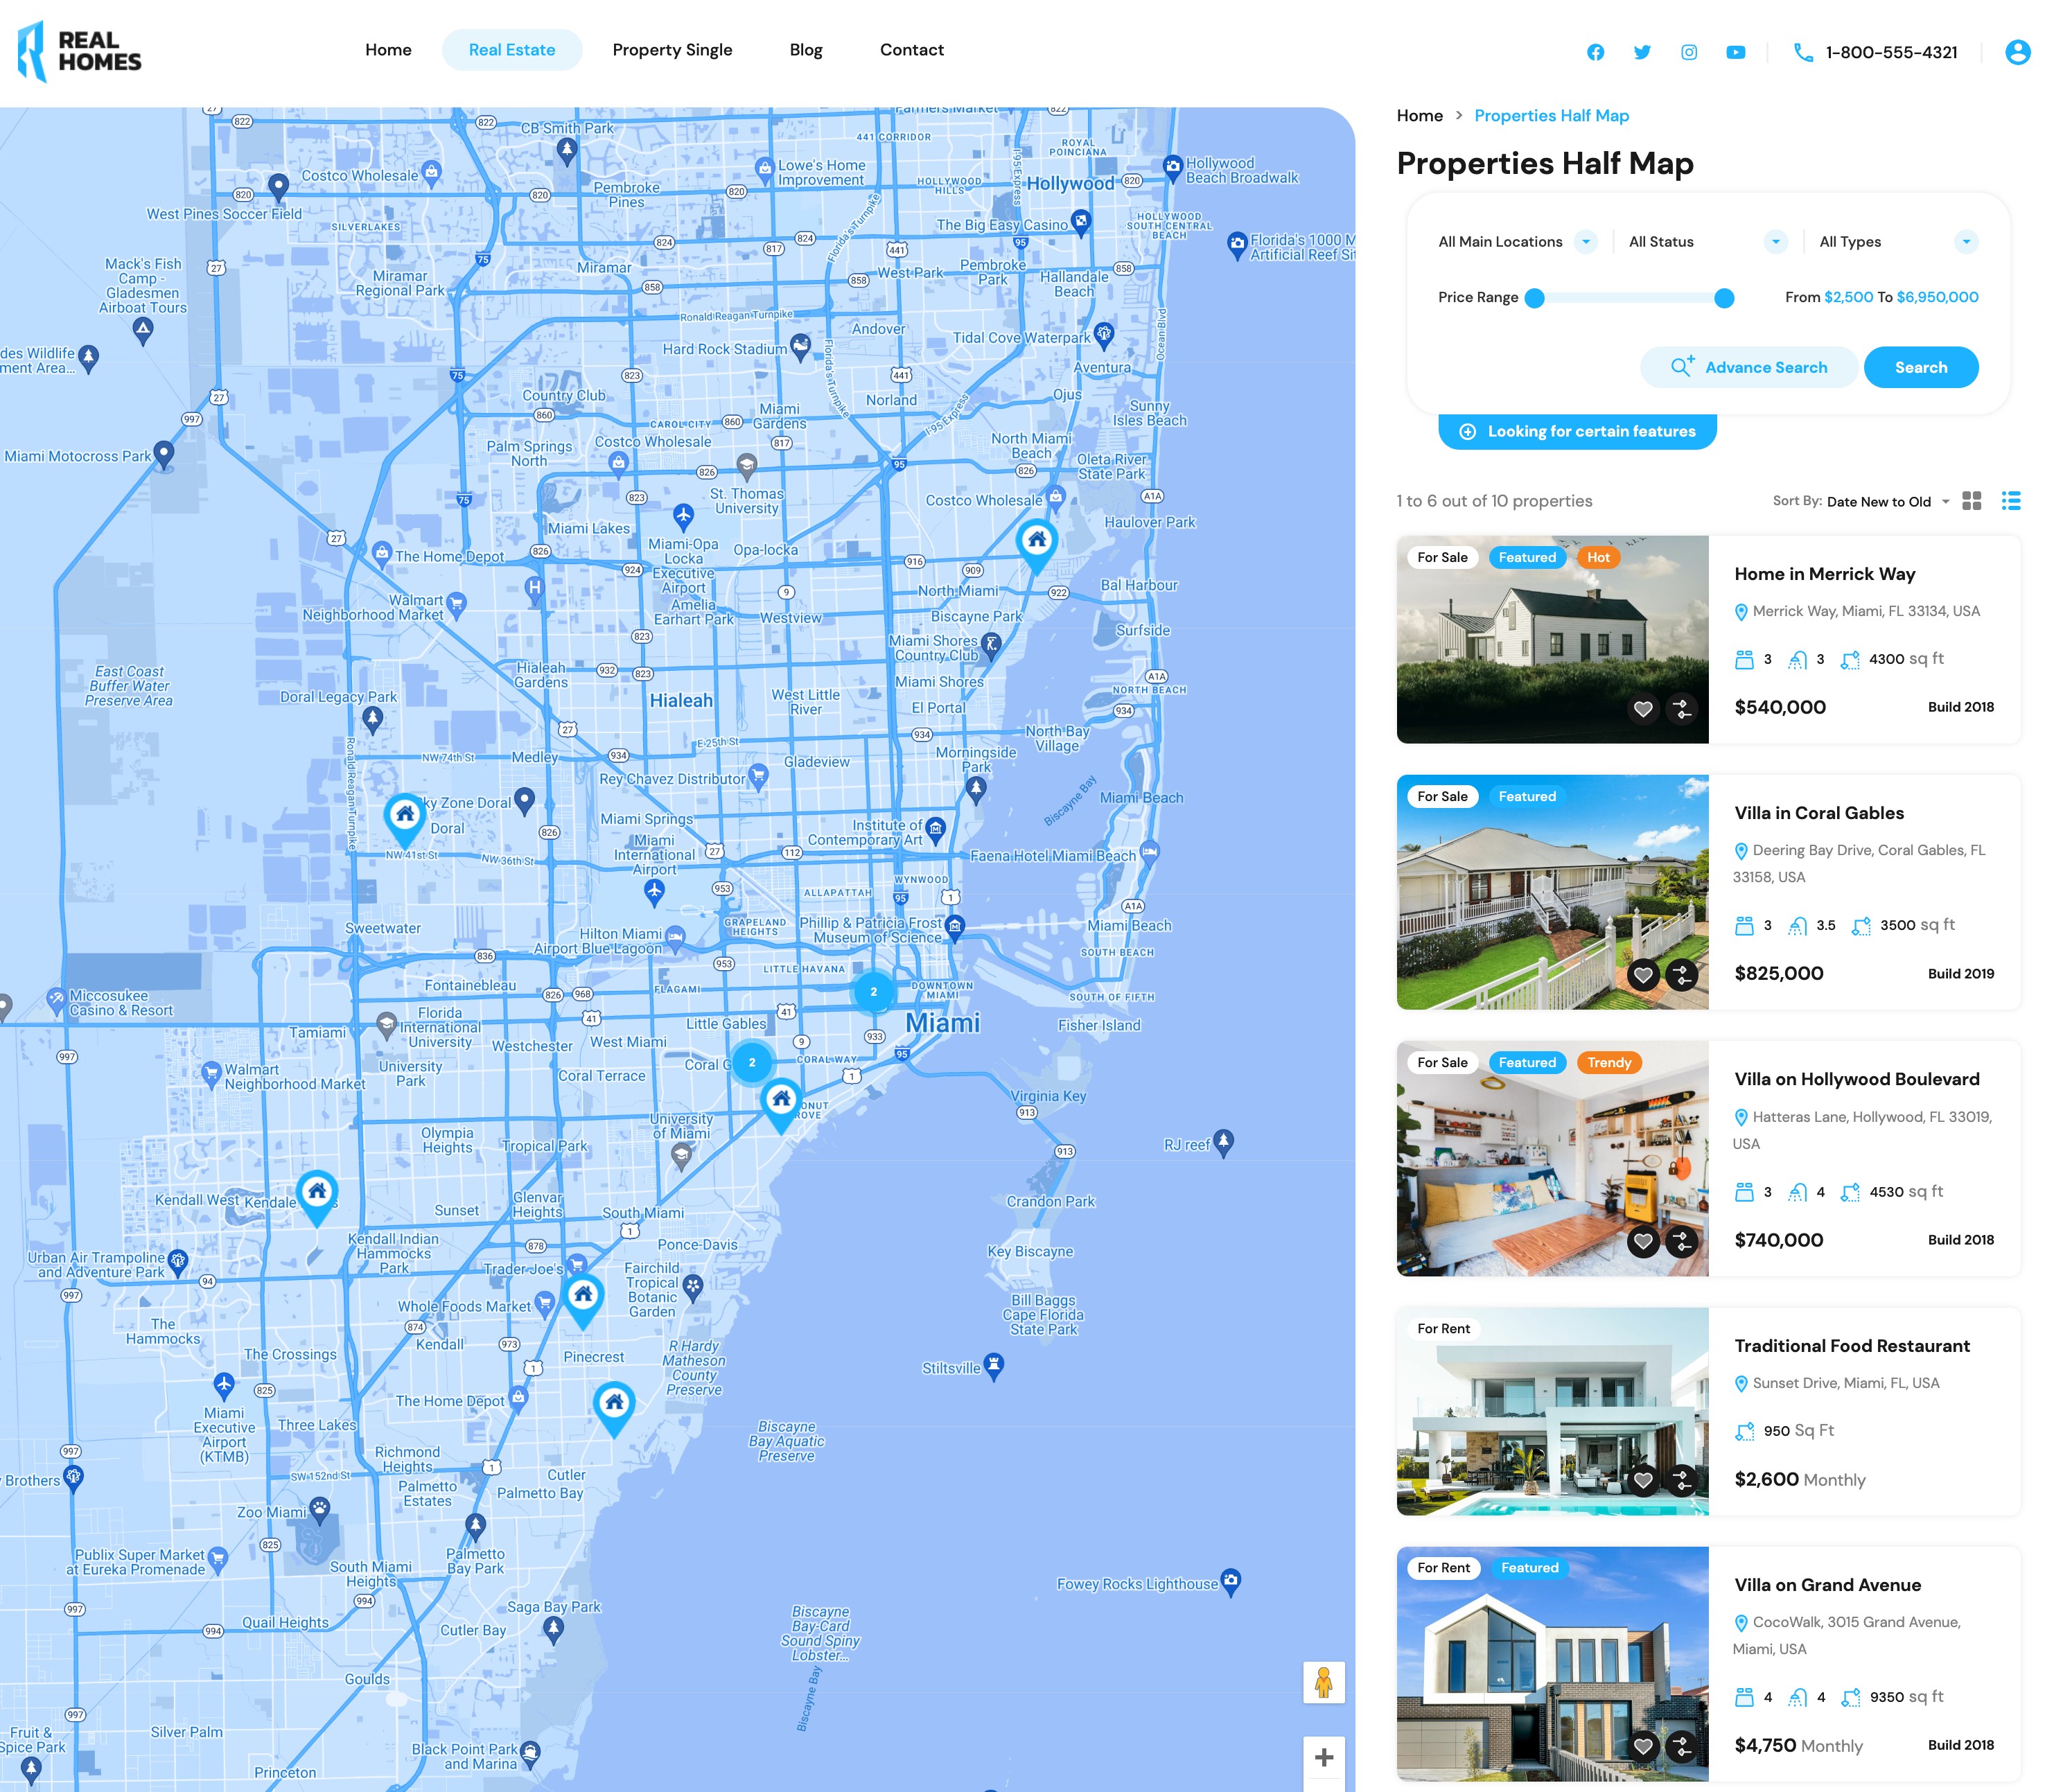Open the Property Single menu item
Viewport: 2054px width, 1792px height.
pyautogui.click(x=672, y=50)
